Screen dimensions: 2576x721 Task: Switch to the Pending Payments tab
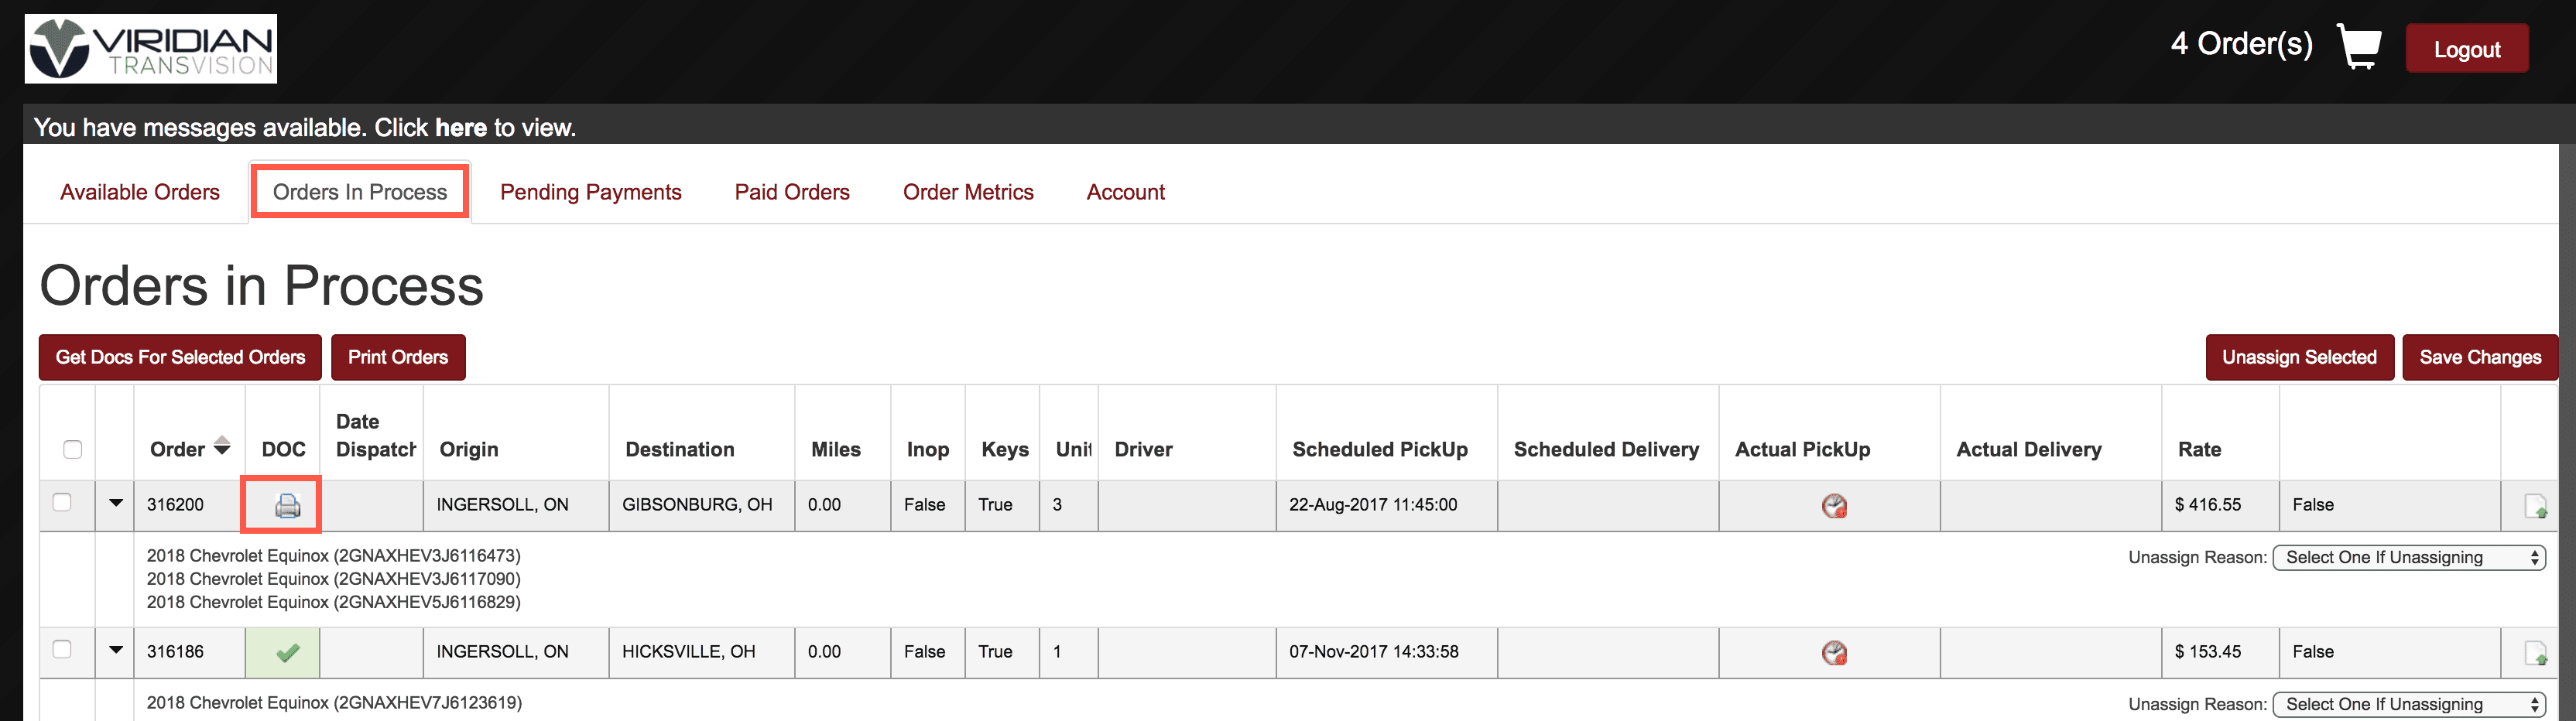tap(590, 192)
